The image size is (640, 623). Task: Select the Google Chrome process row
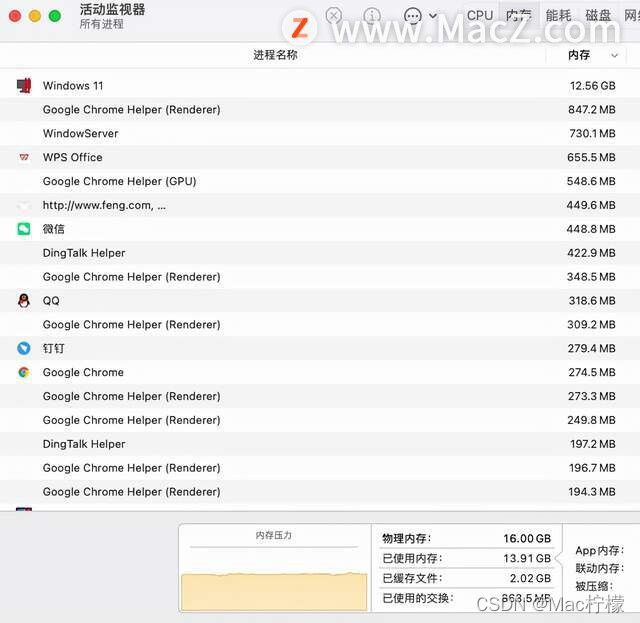[320, 372]
